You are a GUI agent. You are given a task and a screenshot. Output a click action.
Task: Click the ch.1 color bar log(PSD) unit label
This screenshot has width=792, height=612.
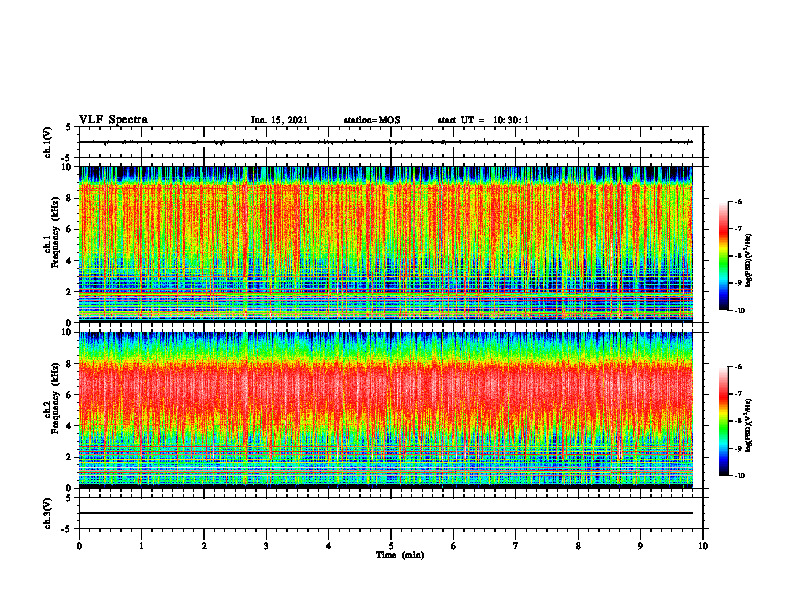click(x=749, y=261)
